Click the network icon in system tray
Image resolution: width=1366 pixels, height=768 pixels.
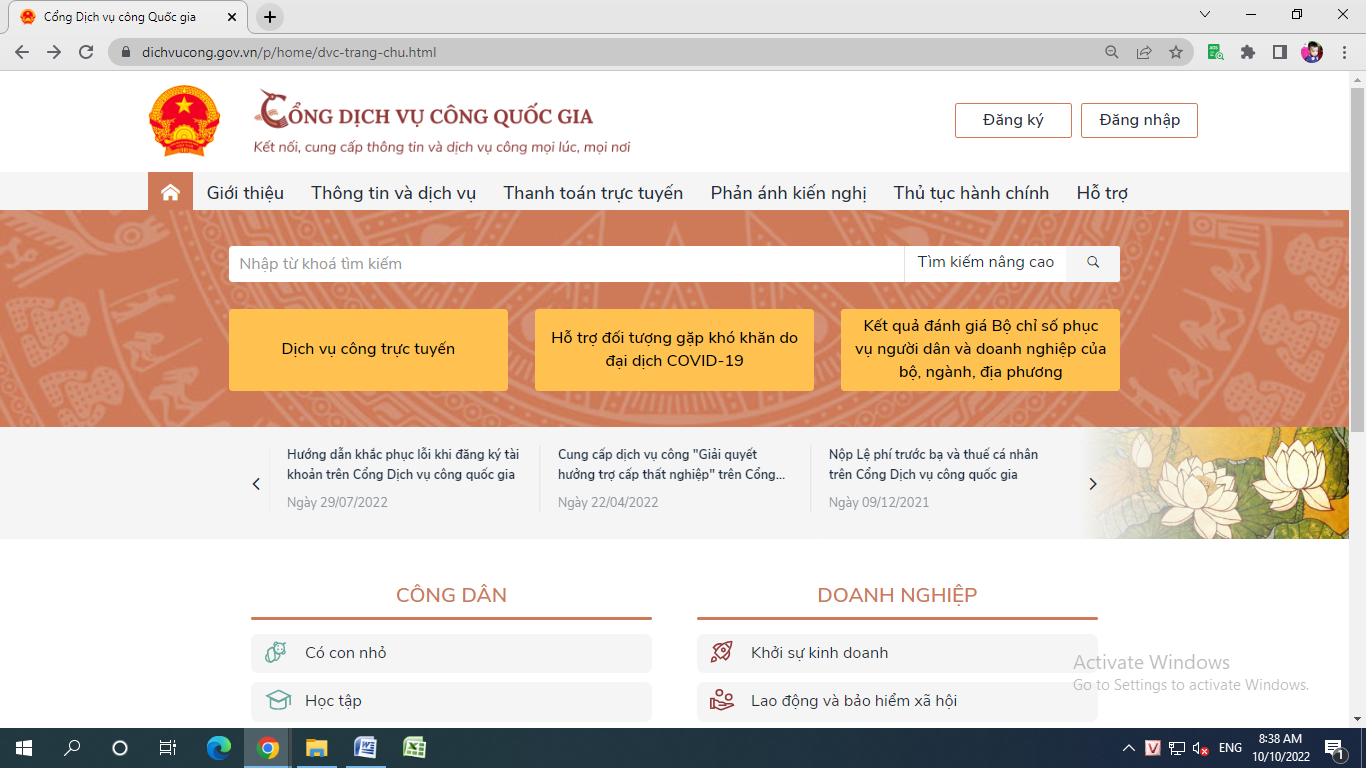click(1177, 748)
